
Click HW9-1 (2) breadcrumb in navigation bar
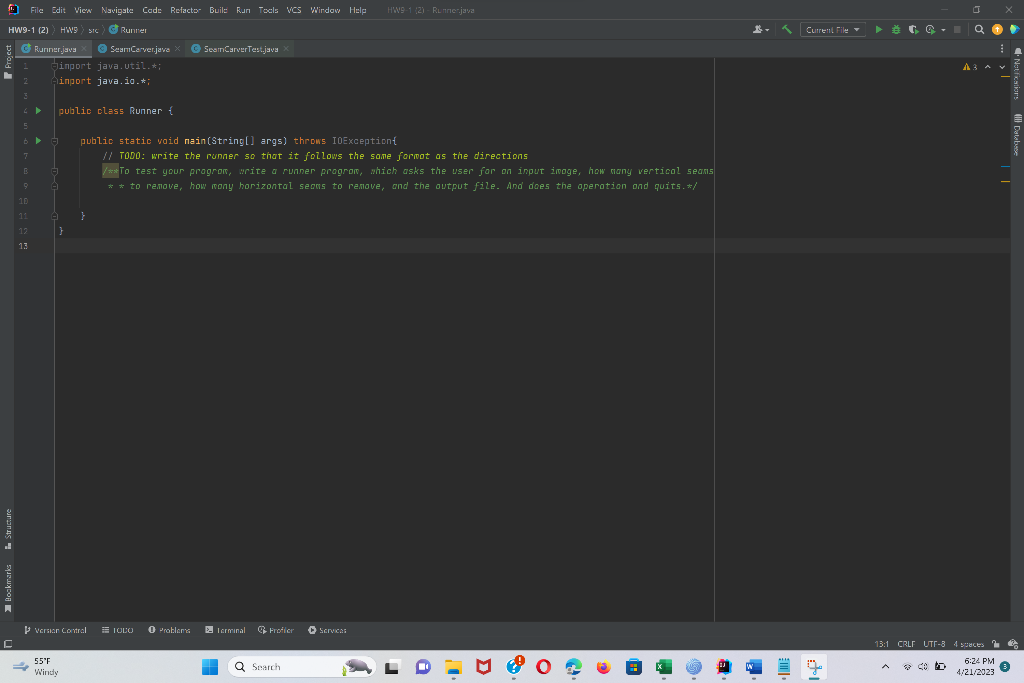(28, 30)
